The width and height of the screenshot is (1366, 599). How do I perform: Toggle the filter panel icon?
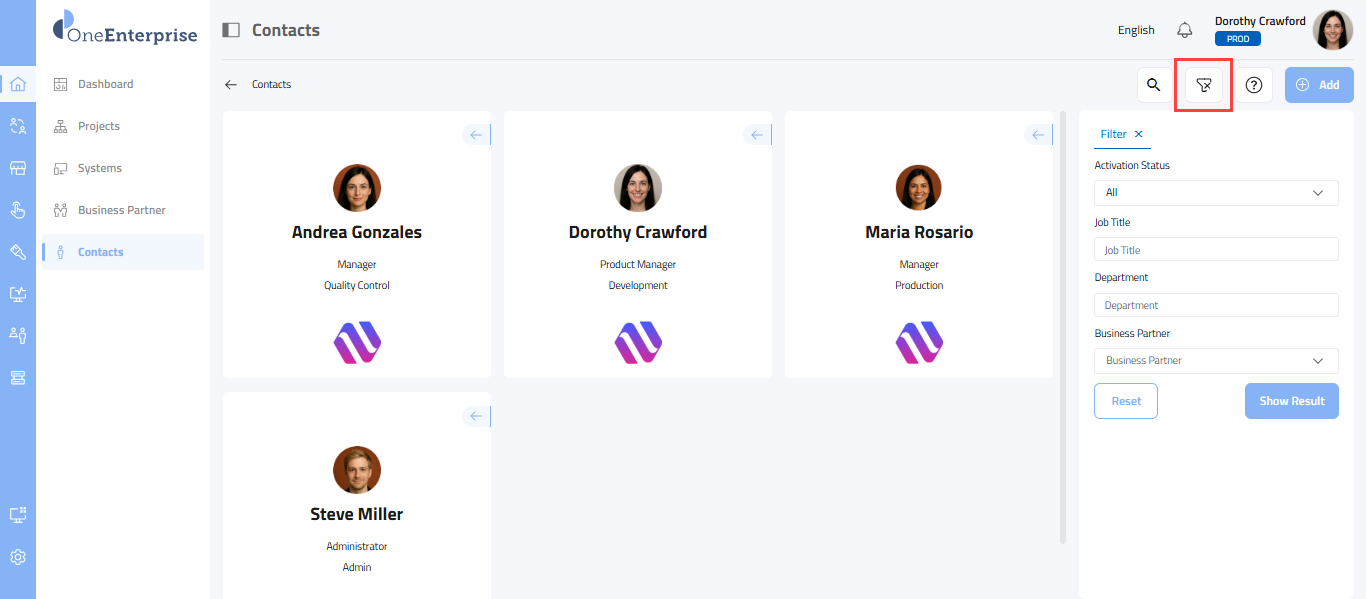(1204, 85)
